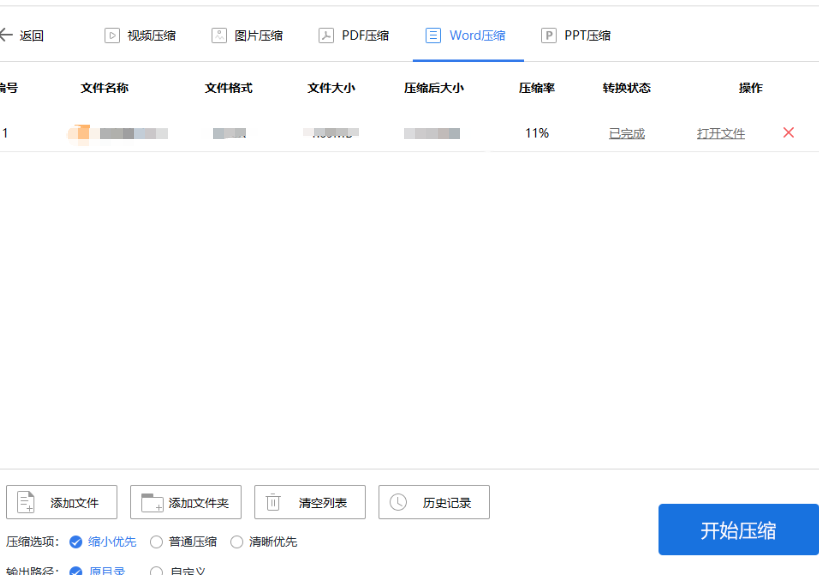Viewport: 819px width, 575px height.
Task: Click the 压缩后大小 column header
Action: point(434,88)
